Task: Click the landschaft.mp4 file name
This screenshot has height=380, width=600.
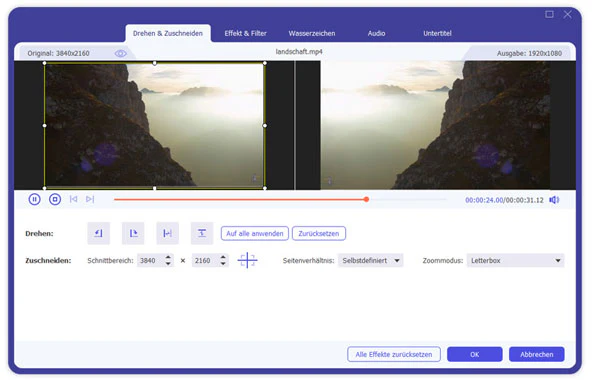Action: (299, 52)
